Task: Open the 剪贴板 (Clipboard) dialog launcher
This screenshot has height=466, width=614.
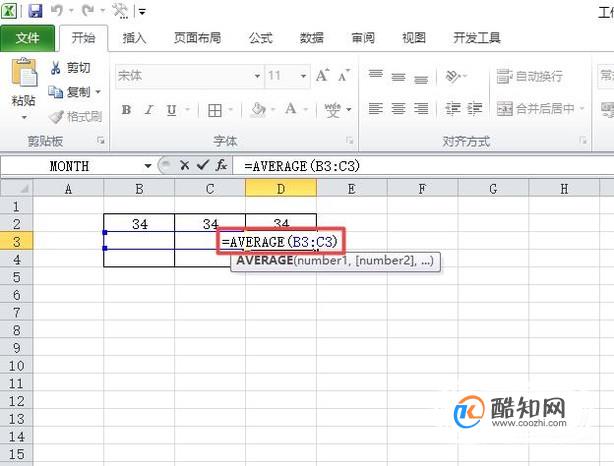Action: 101,140
